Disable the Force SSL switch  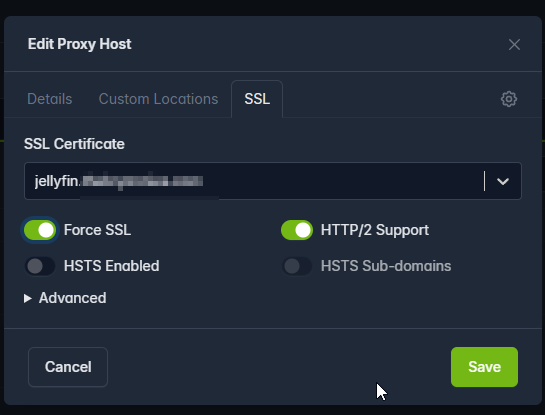tap(40, 230)
